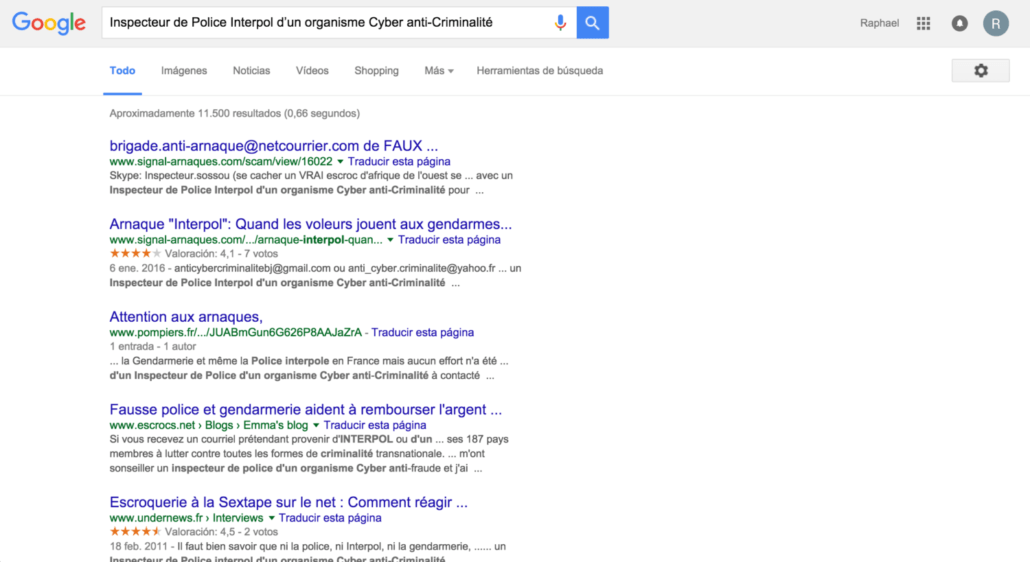Open Herramientas de búsqueda
This screenshot has width=1030, height=562.
[540, 71]
